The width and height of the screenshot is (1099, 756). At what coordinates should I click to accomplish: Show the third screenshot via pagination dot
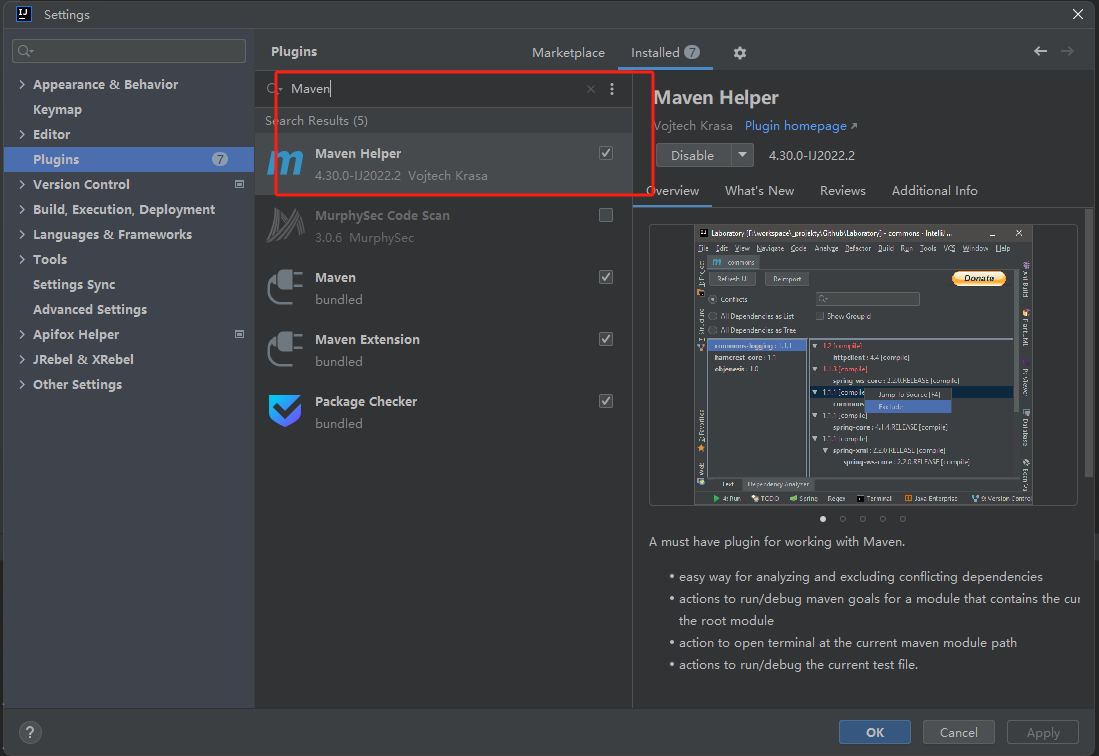863,519
